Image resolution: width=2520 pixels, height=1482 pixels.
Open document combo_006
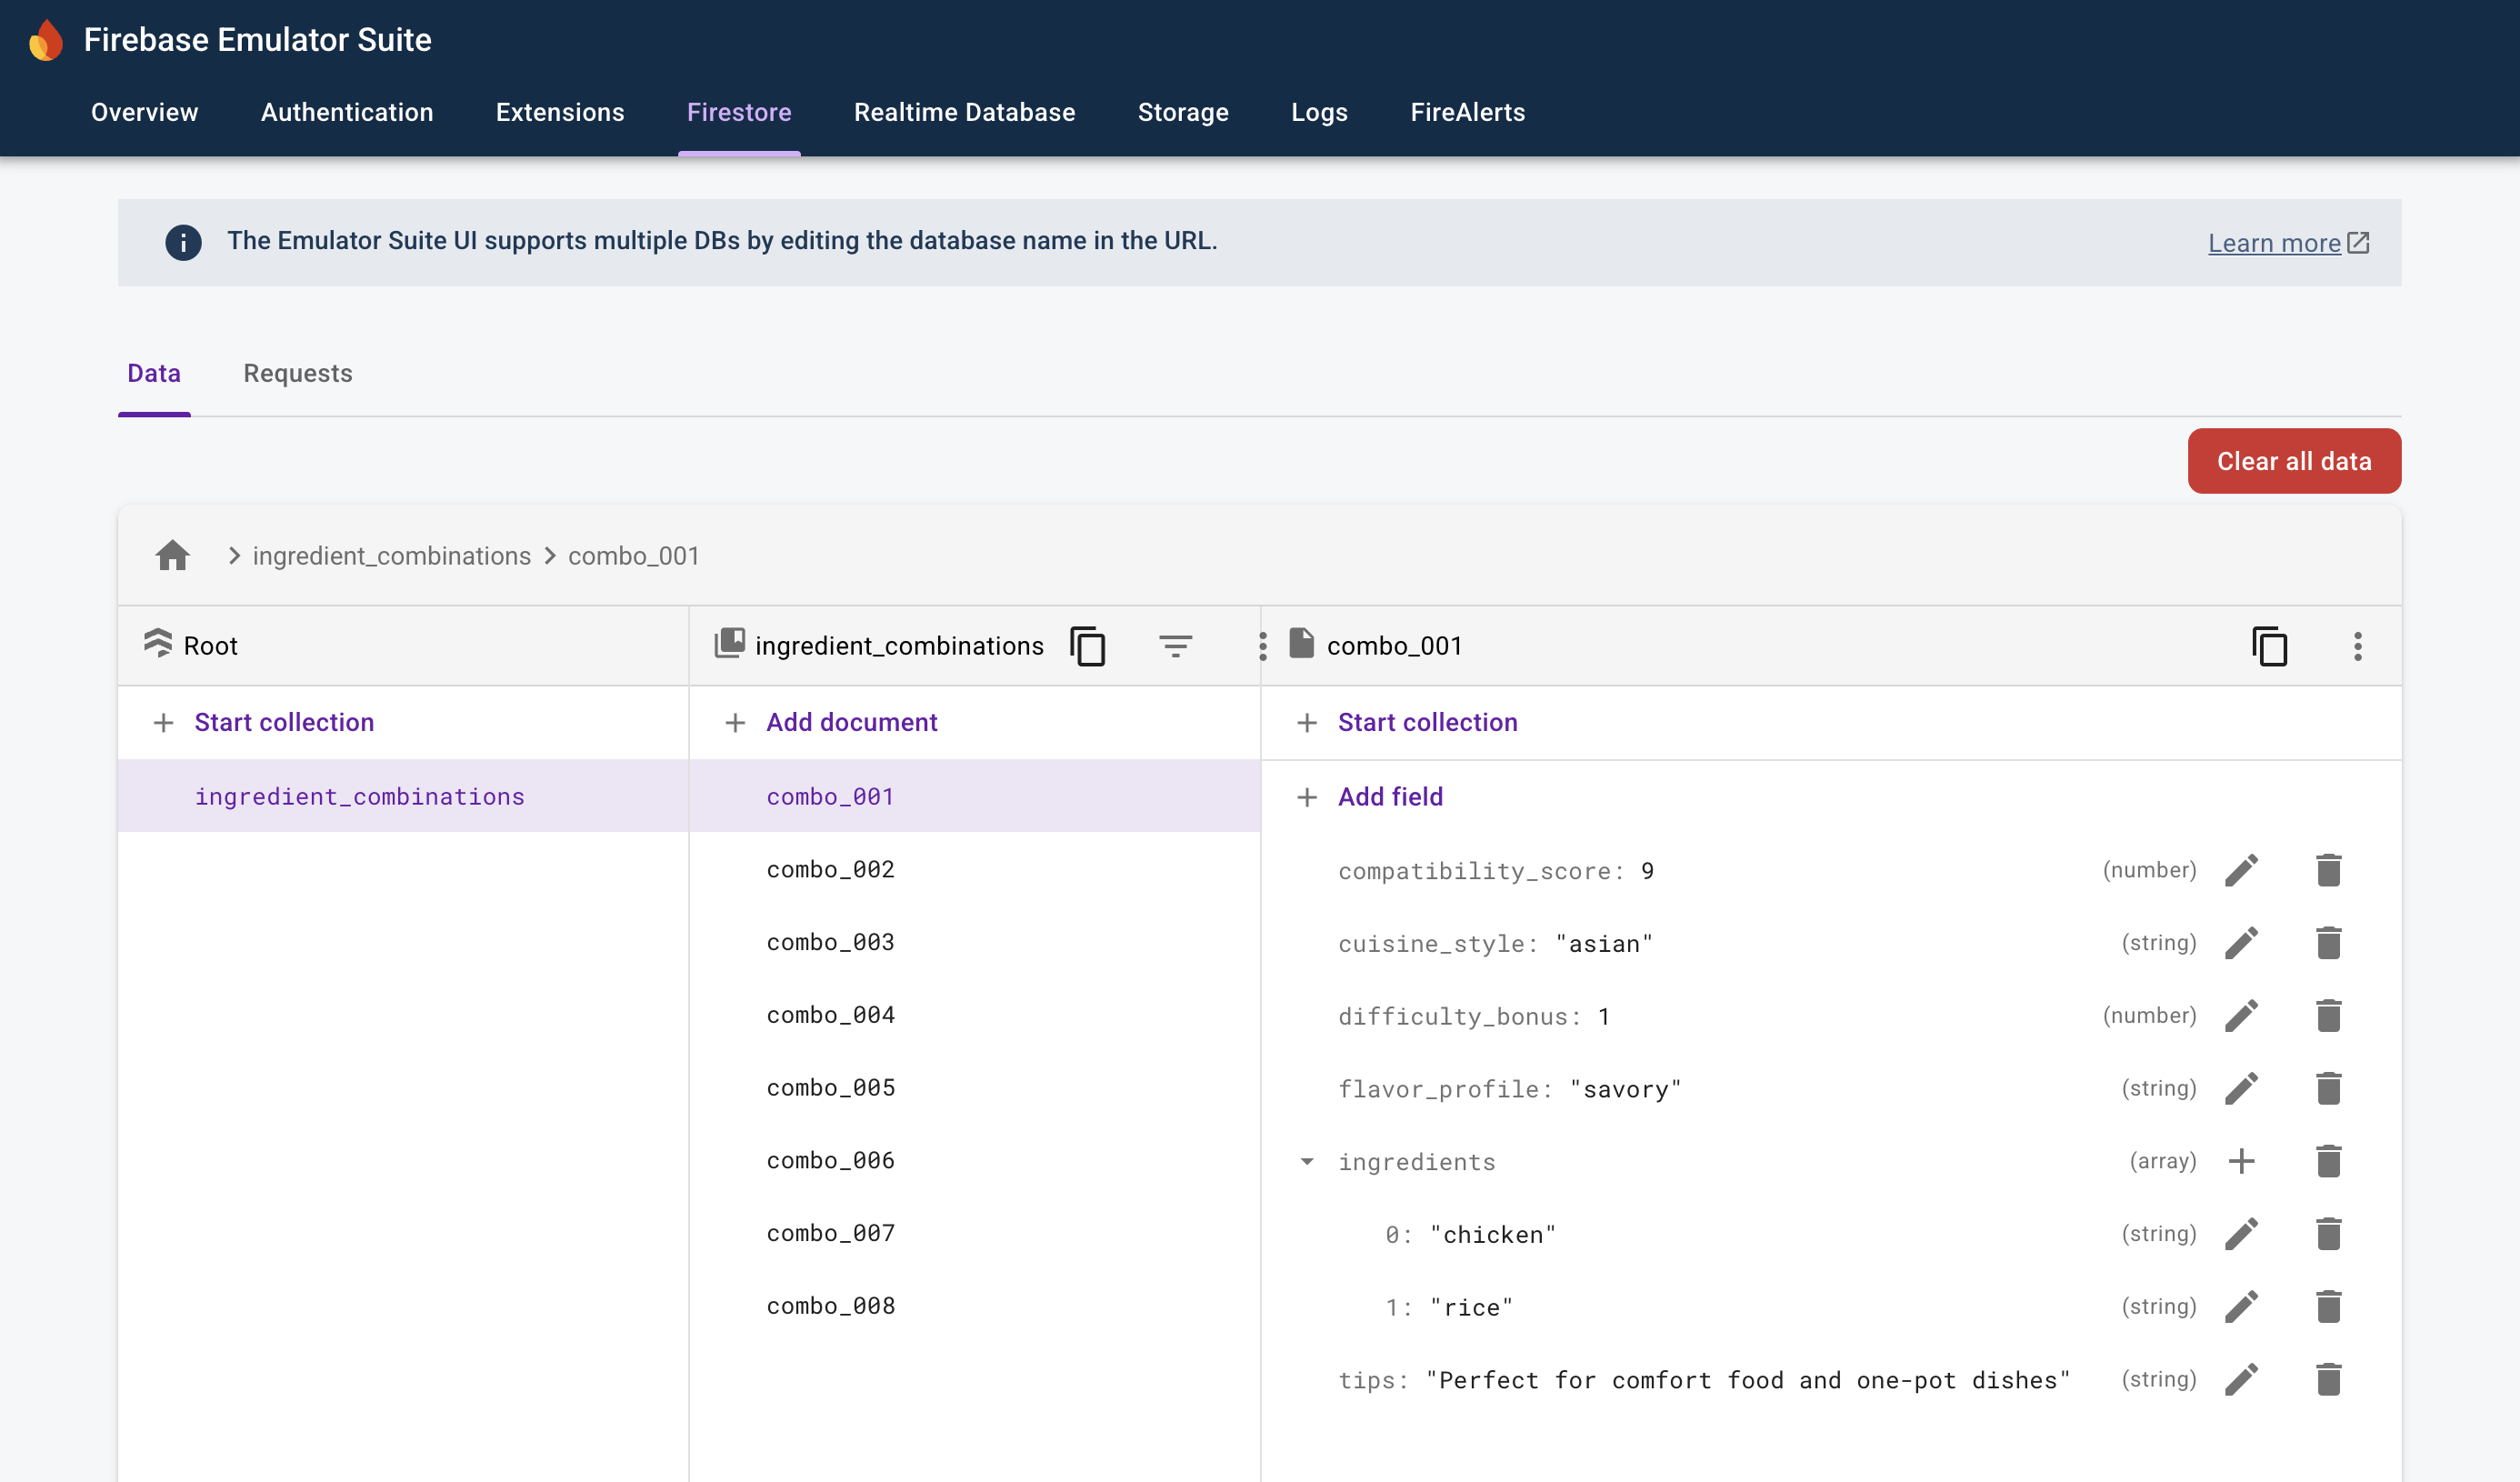point(974,1160)
